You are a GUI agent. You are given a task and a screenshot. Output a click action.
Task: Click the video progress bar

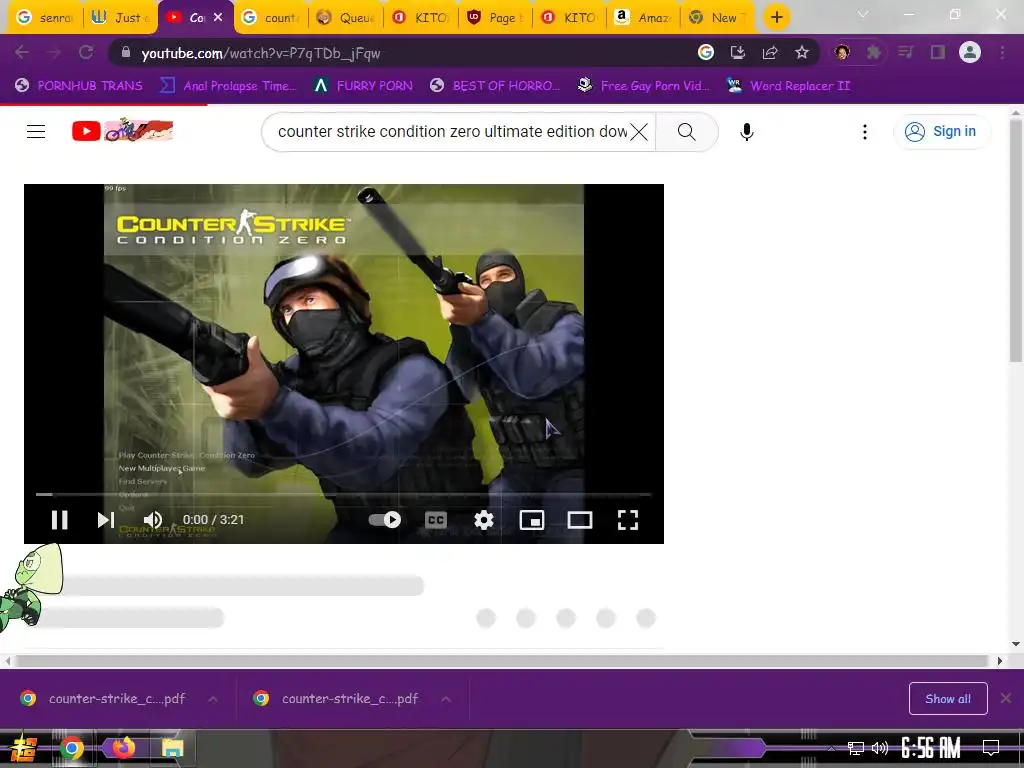pyautogui.click(x=344, y=494)
